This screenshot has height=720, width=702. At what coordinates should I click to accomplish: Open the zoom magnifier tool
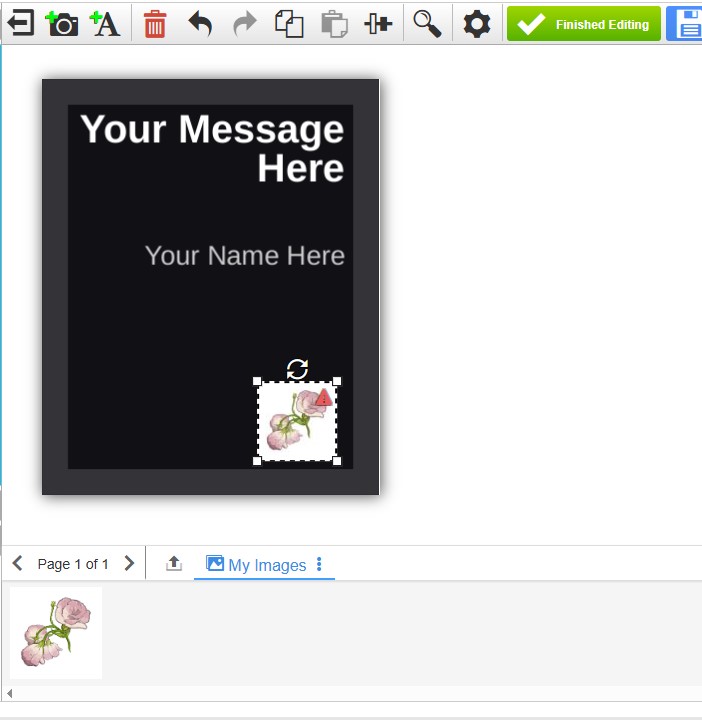[x=427, y=24]
